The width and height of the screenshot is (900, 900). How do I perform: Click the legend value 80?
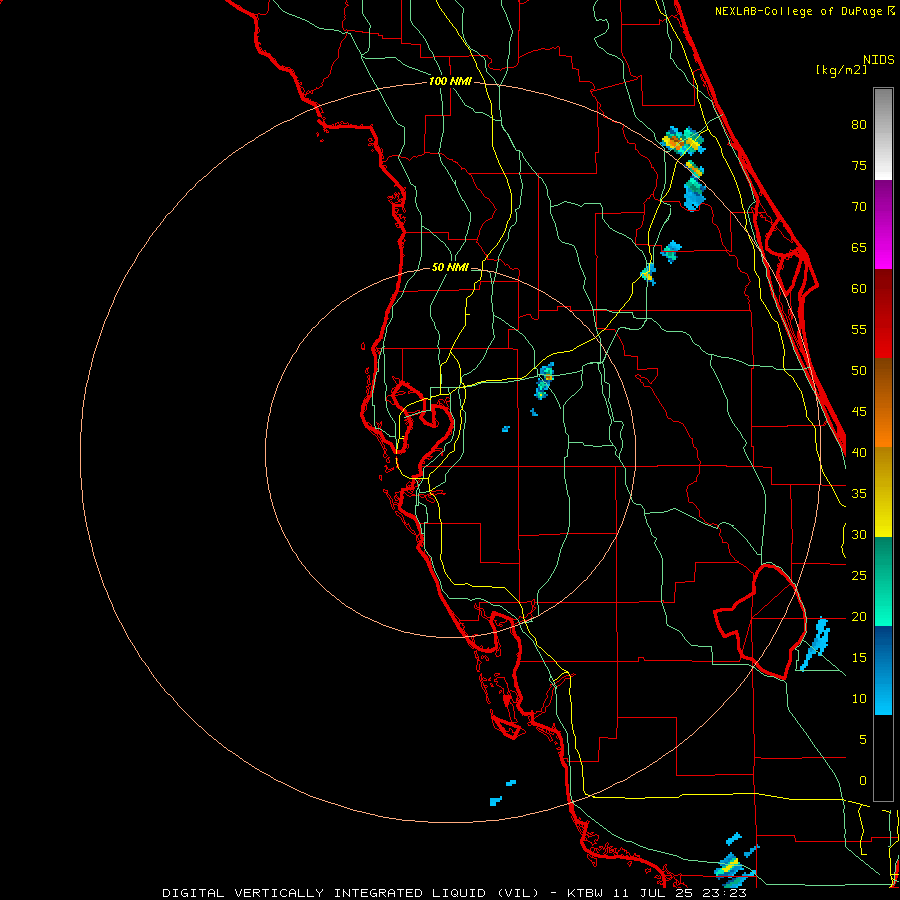pos(859,125)
